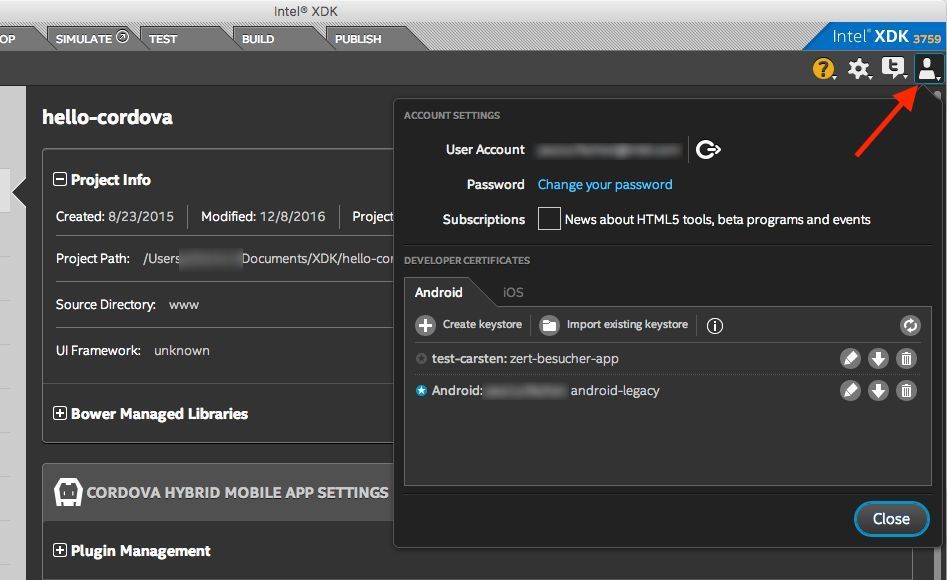Switch to the iOS certificates tab

point(512,292)
